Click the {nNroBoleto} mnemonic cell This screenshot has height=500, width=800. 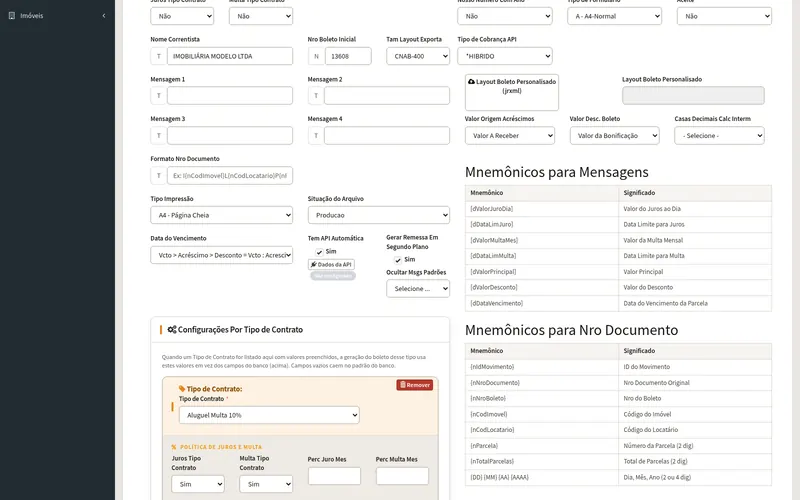[x=541, y=398]
